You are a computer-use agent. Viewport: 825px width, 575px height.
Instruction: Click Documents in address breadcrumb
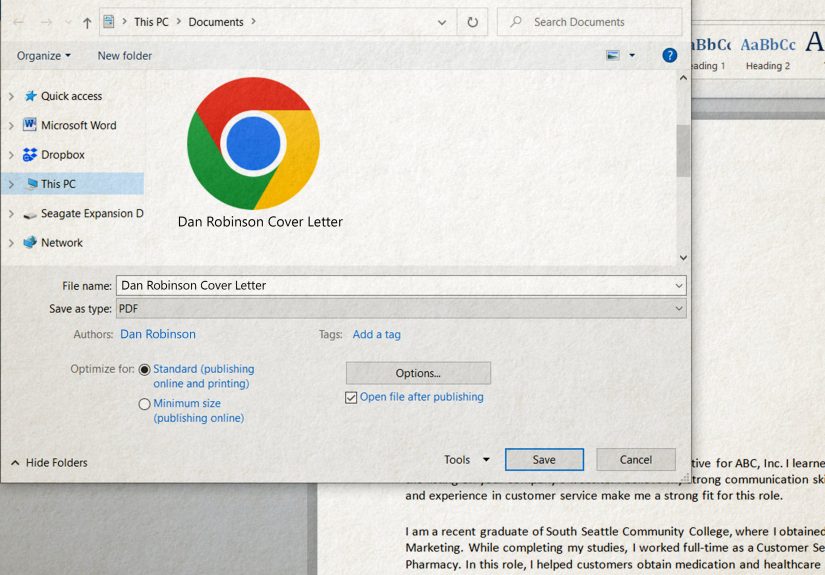click(216, 22)
